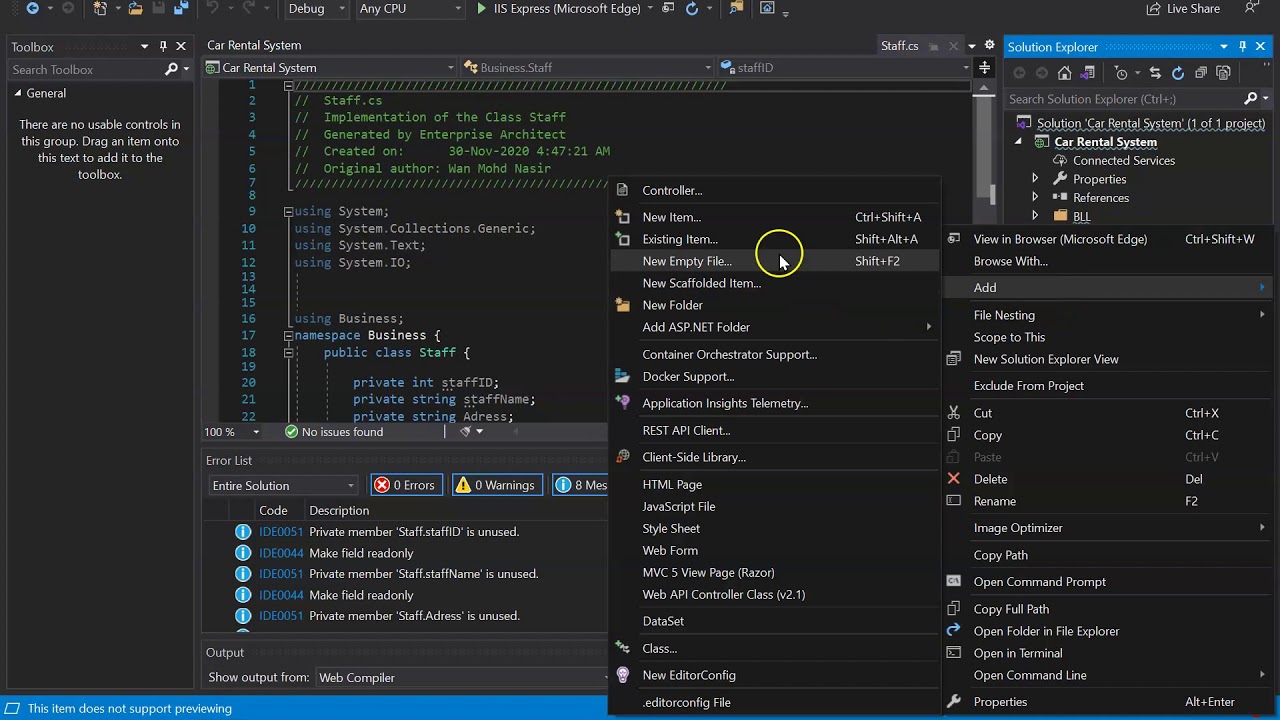Open the Entire Solution scope dropdown
1280x720 pixels.
click(283, 485)
